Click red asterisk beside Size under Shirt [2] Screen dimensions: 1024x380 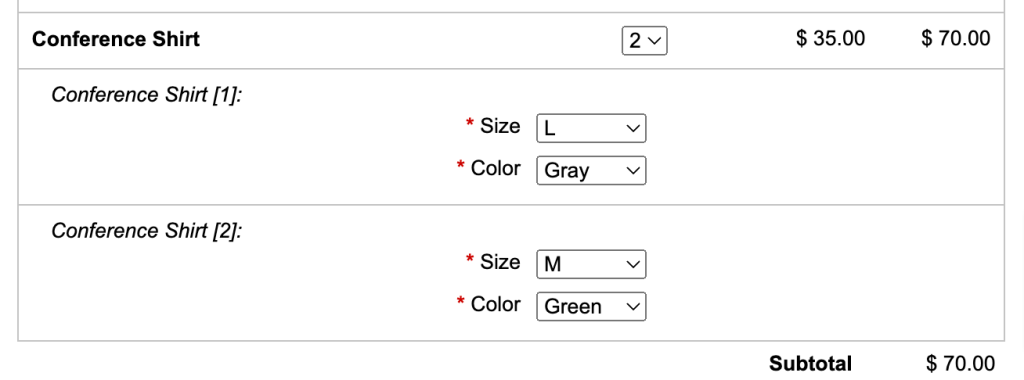click(x=470, y=259)
